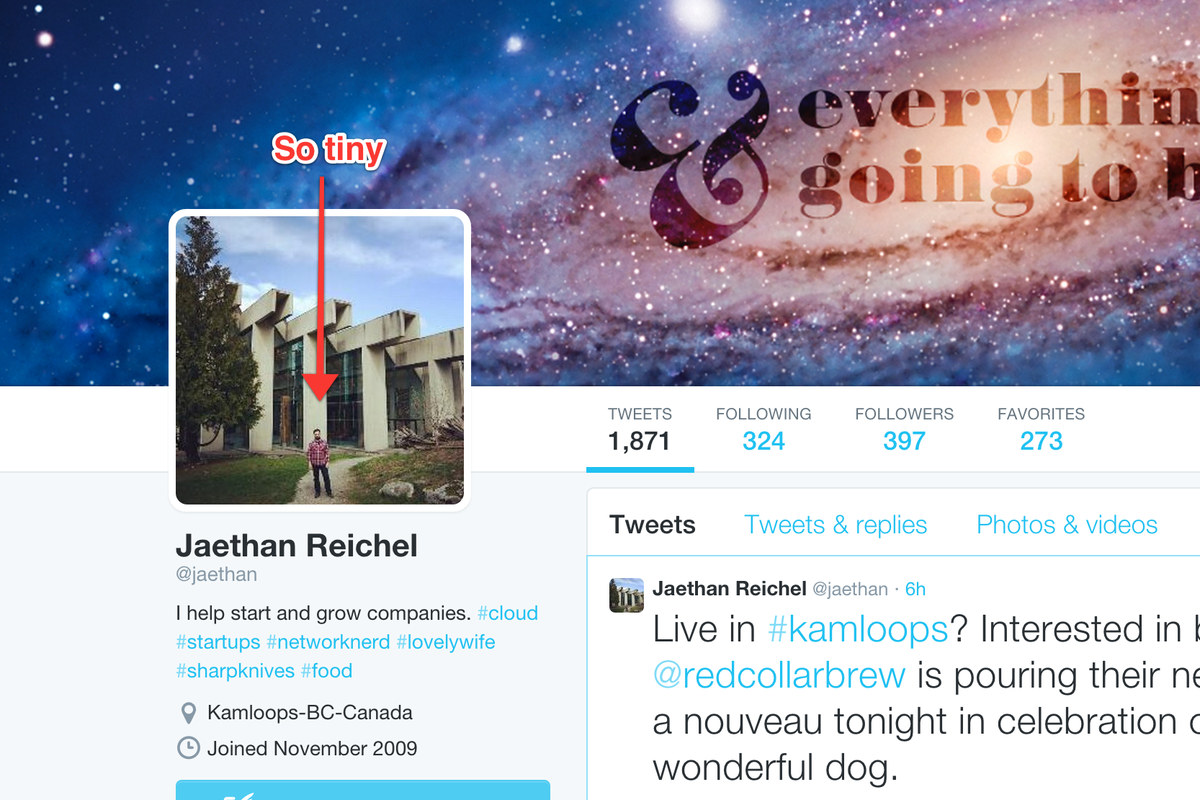This screenshot has height=800, width=1200.
Task: Click the #food hashtag in the bio
Action: 326,671
